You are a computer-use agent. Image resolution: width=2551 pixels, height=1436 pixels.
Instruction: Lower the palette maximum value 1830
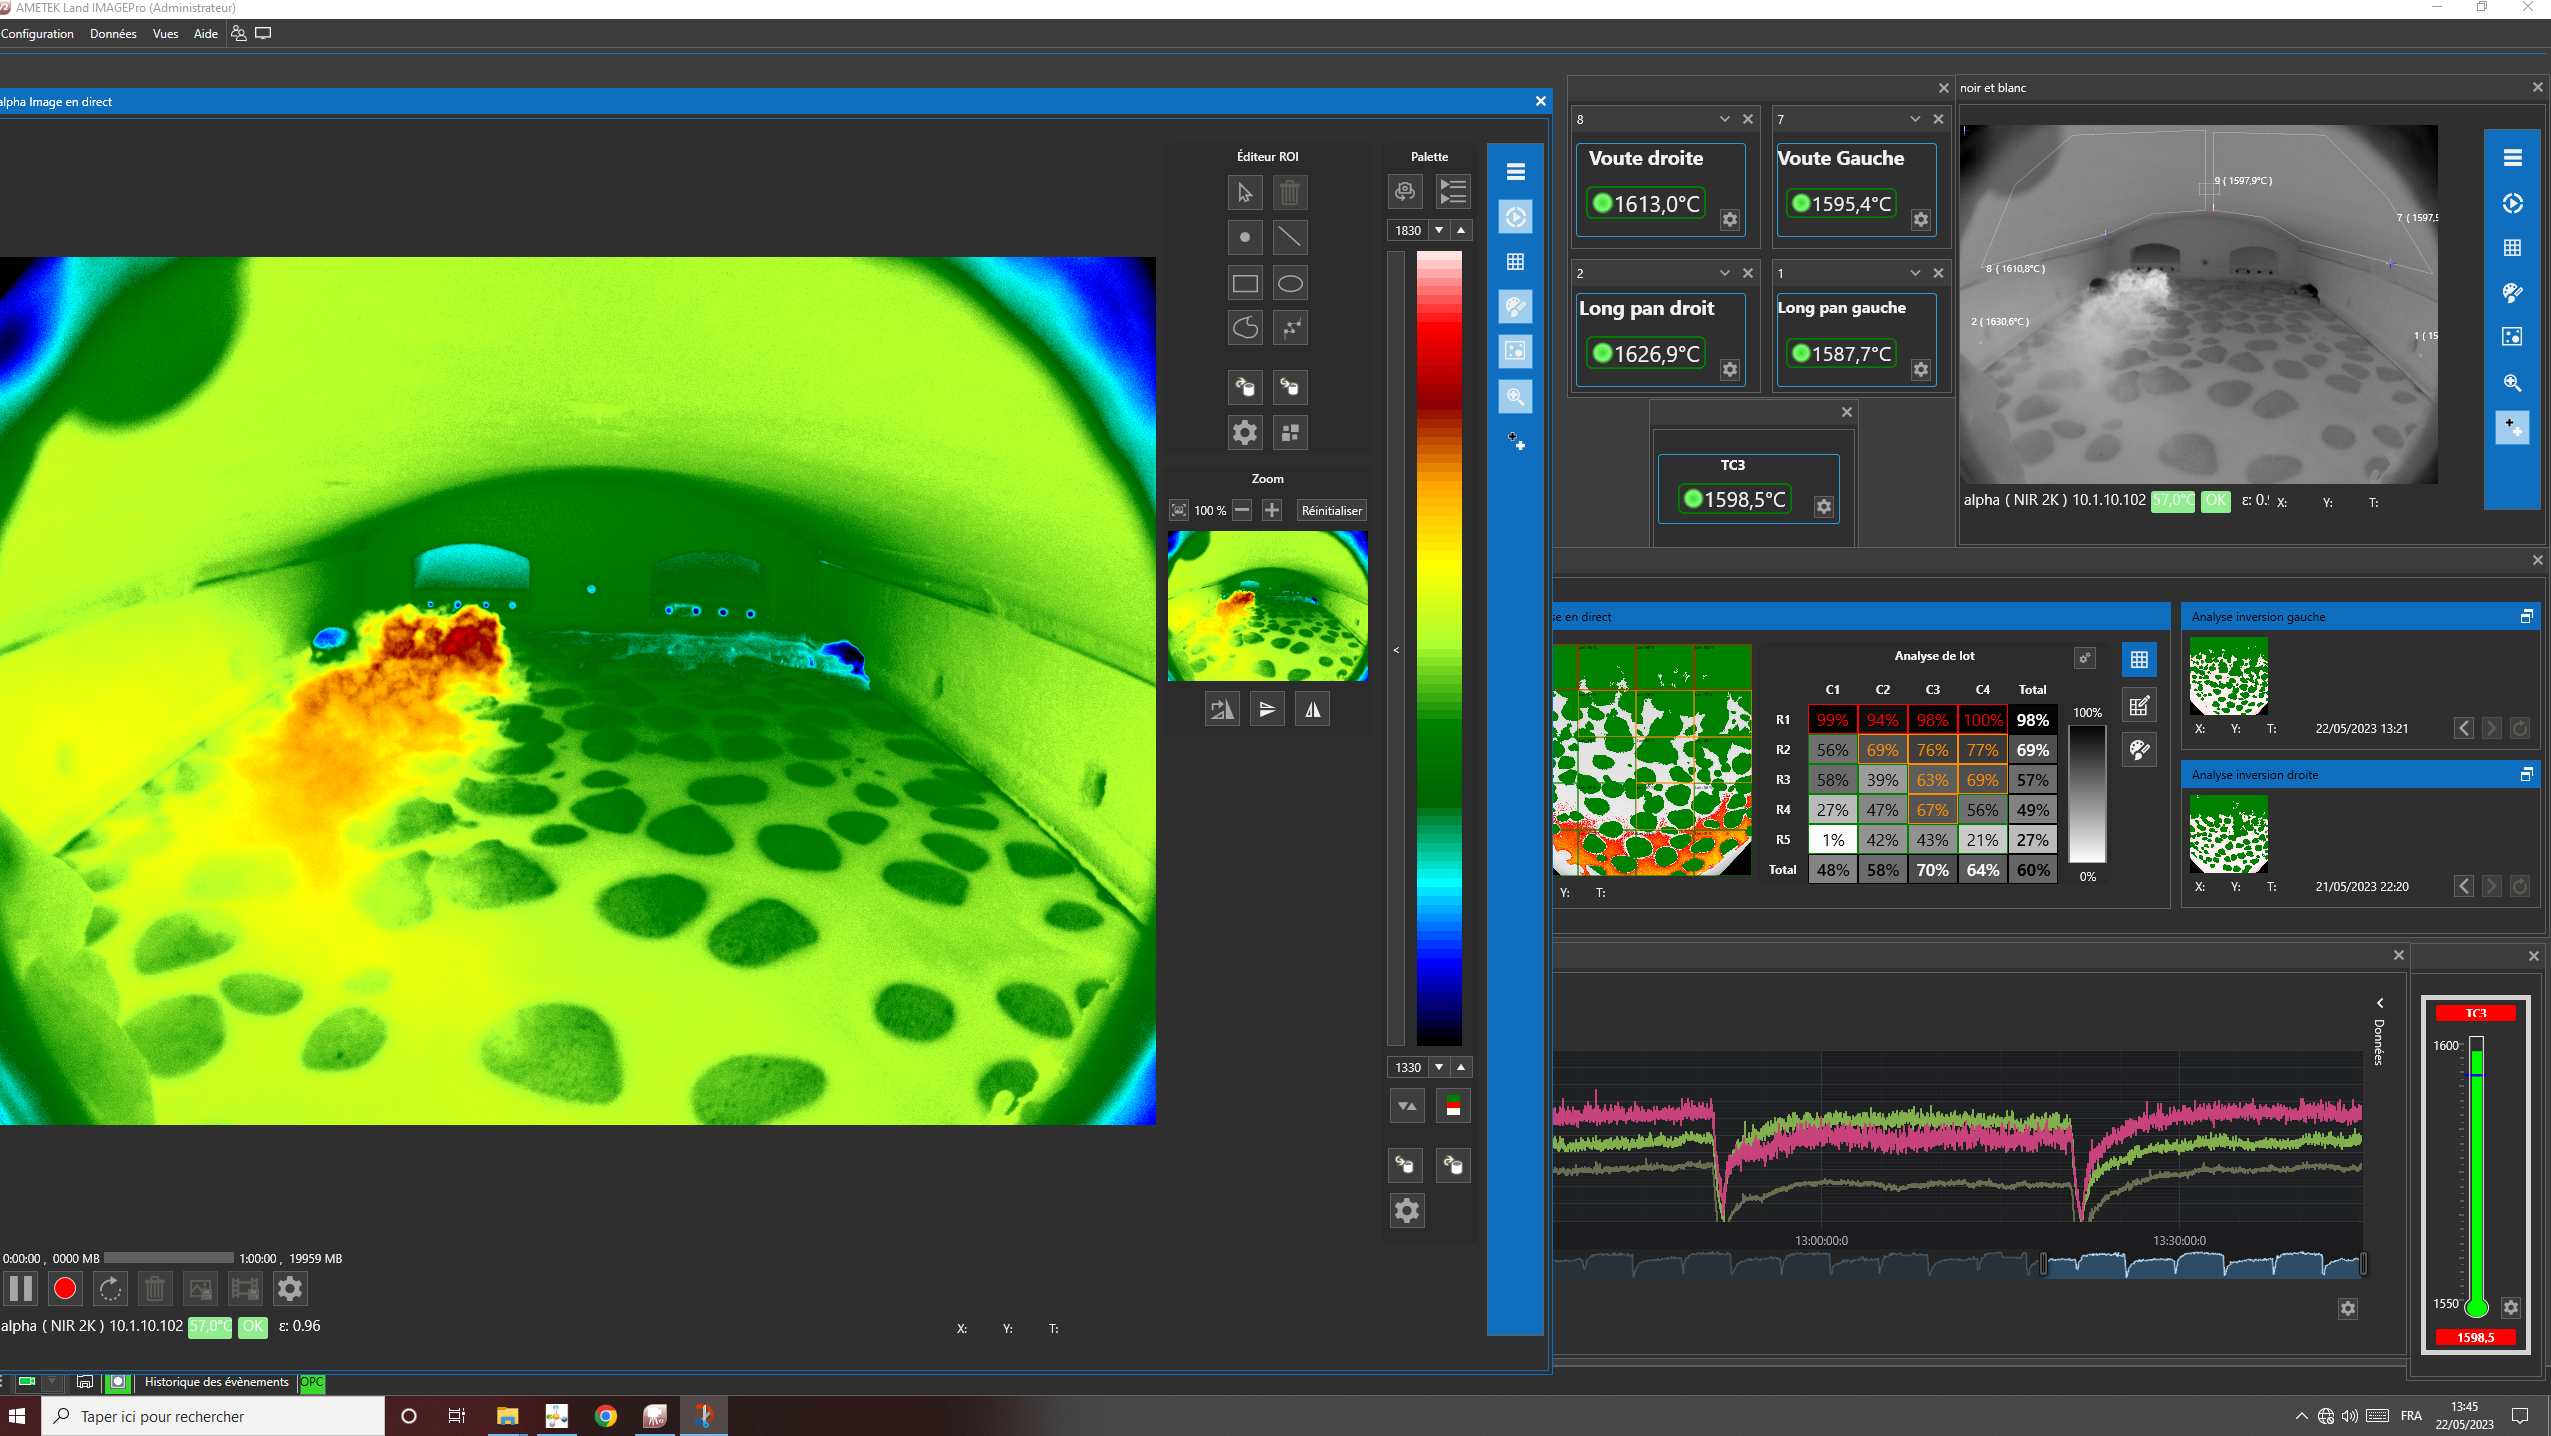(x=1438, y=230)
